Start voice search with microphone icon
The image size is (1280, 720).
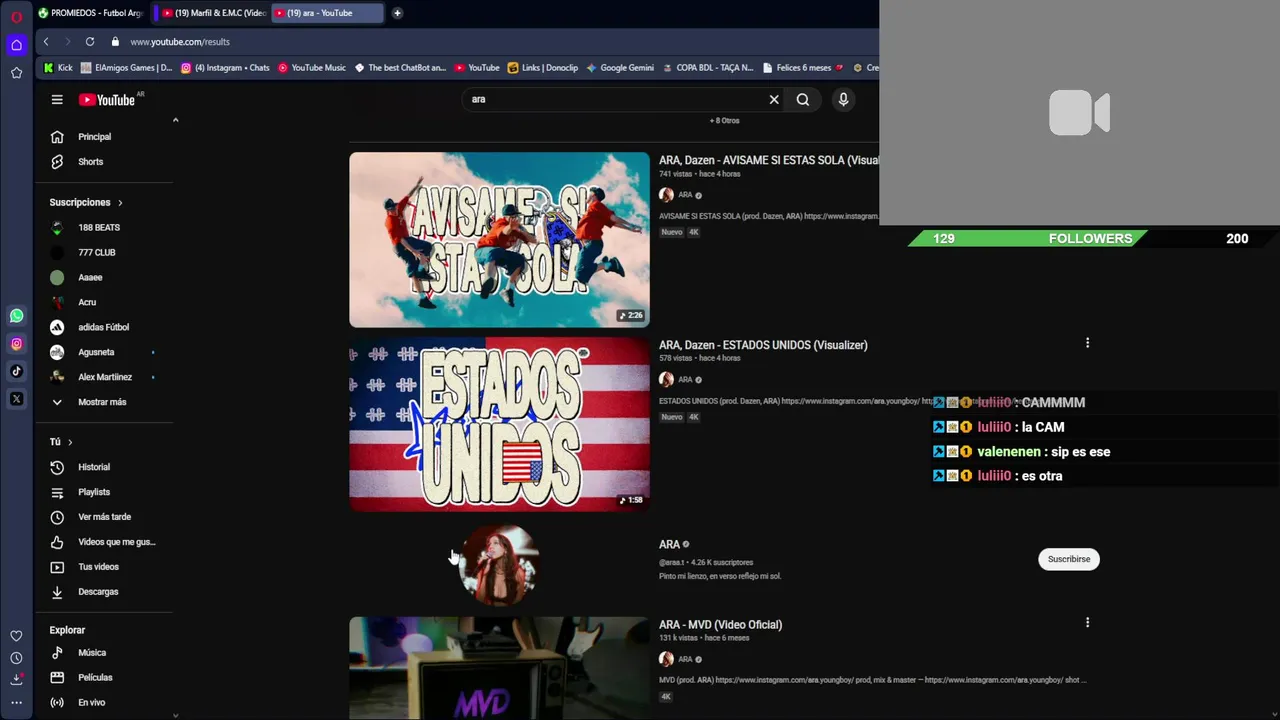click(x=843, y=100)
